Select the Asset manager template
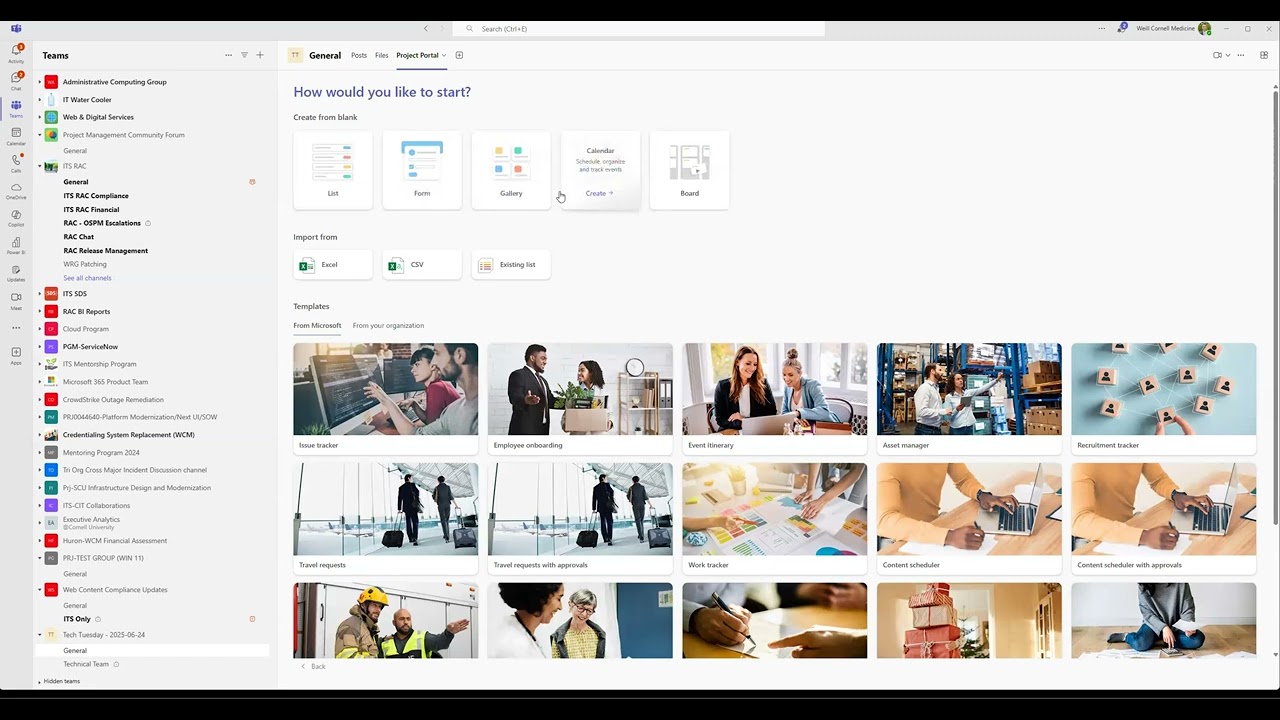Screen dimensions: 1280x720 [969, 399]
